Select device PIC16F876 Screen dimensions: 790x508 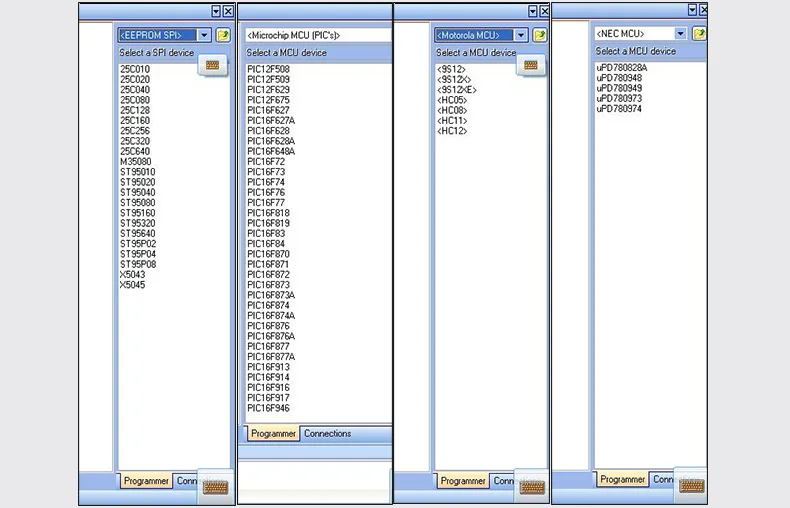coord(269,326)
